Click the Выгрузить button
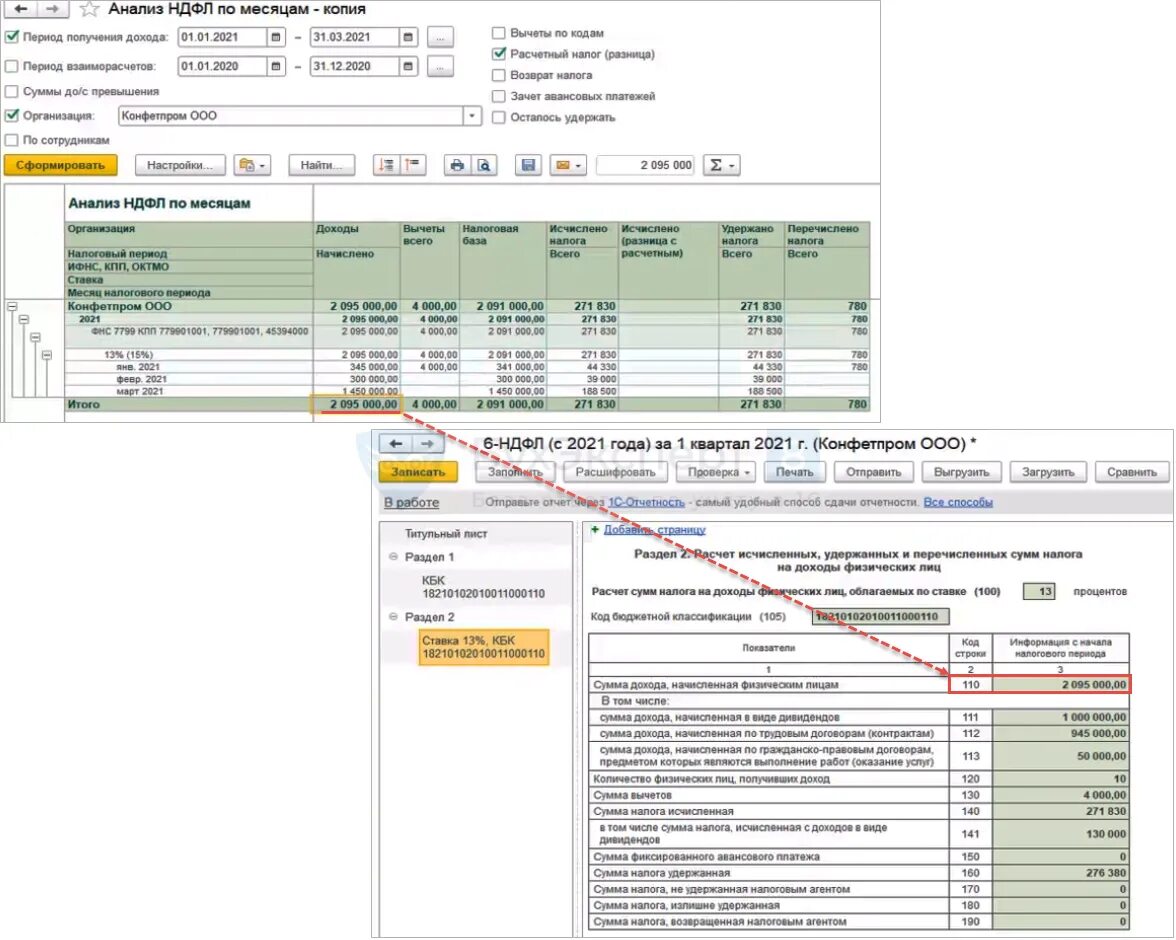The image size is (1176, 940). pos(962,472)
